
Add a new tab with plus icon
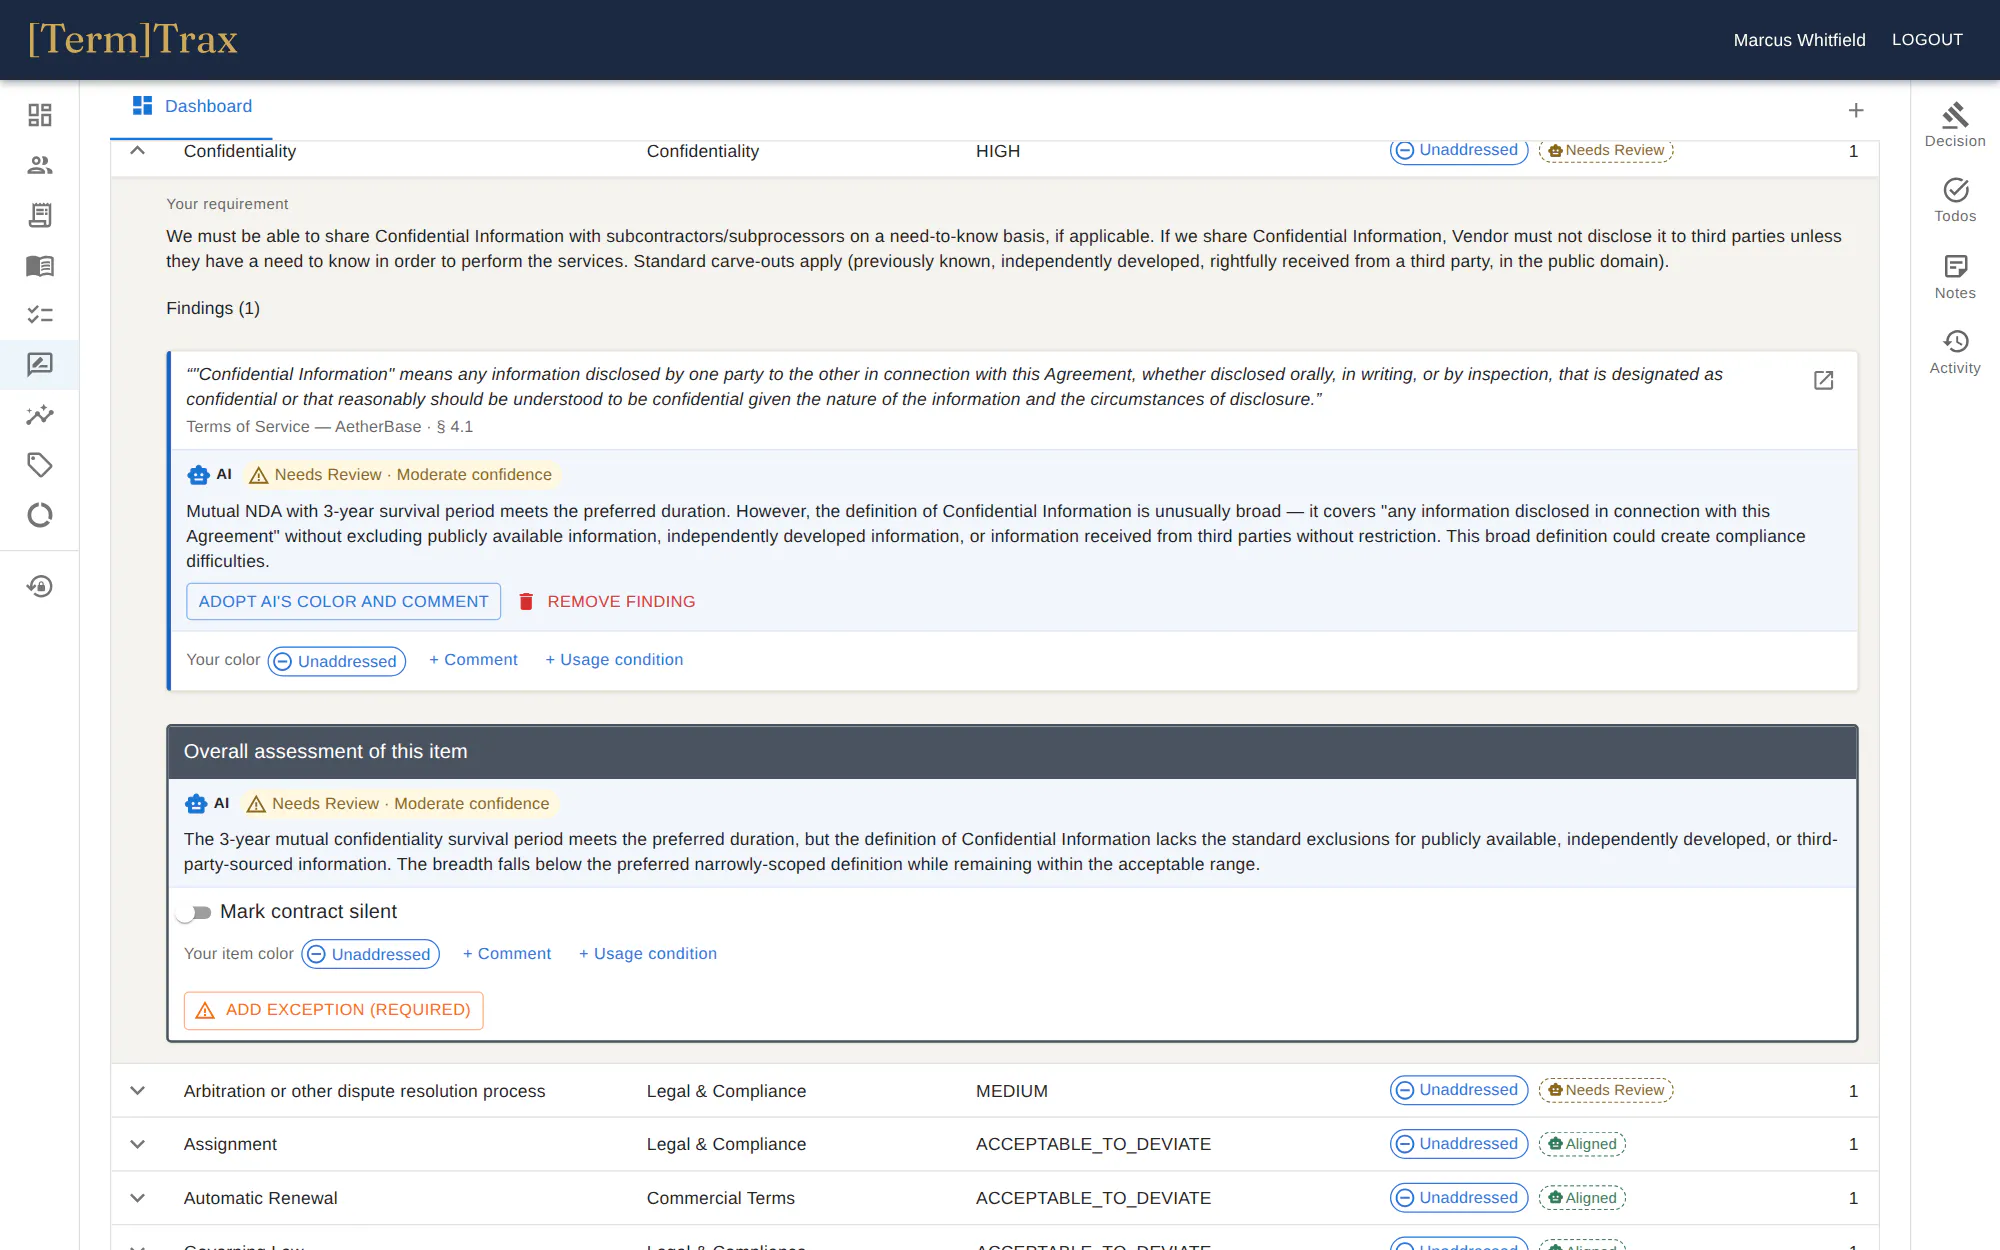coord(1856,110)
